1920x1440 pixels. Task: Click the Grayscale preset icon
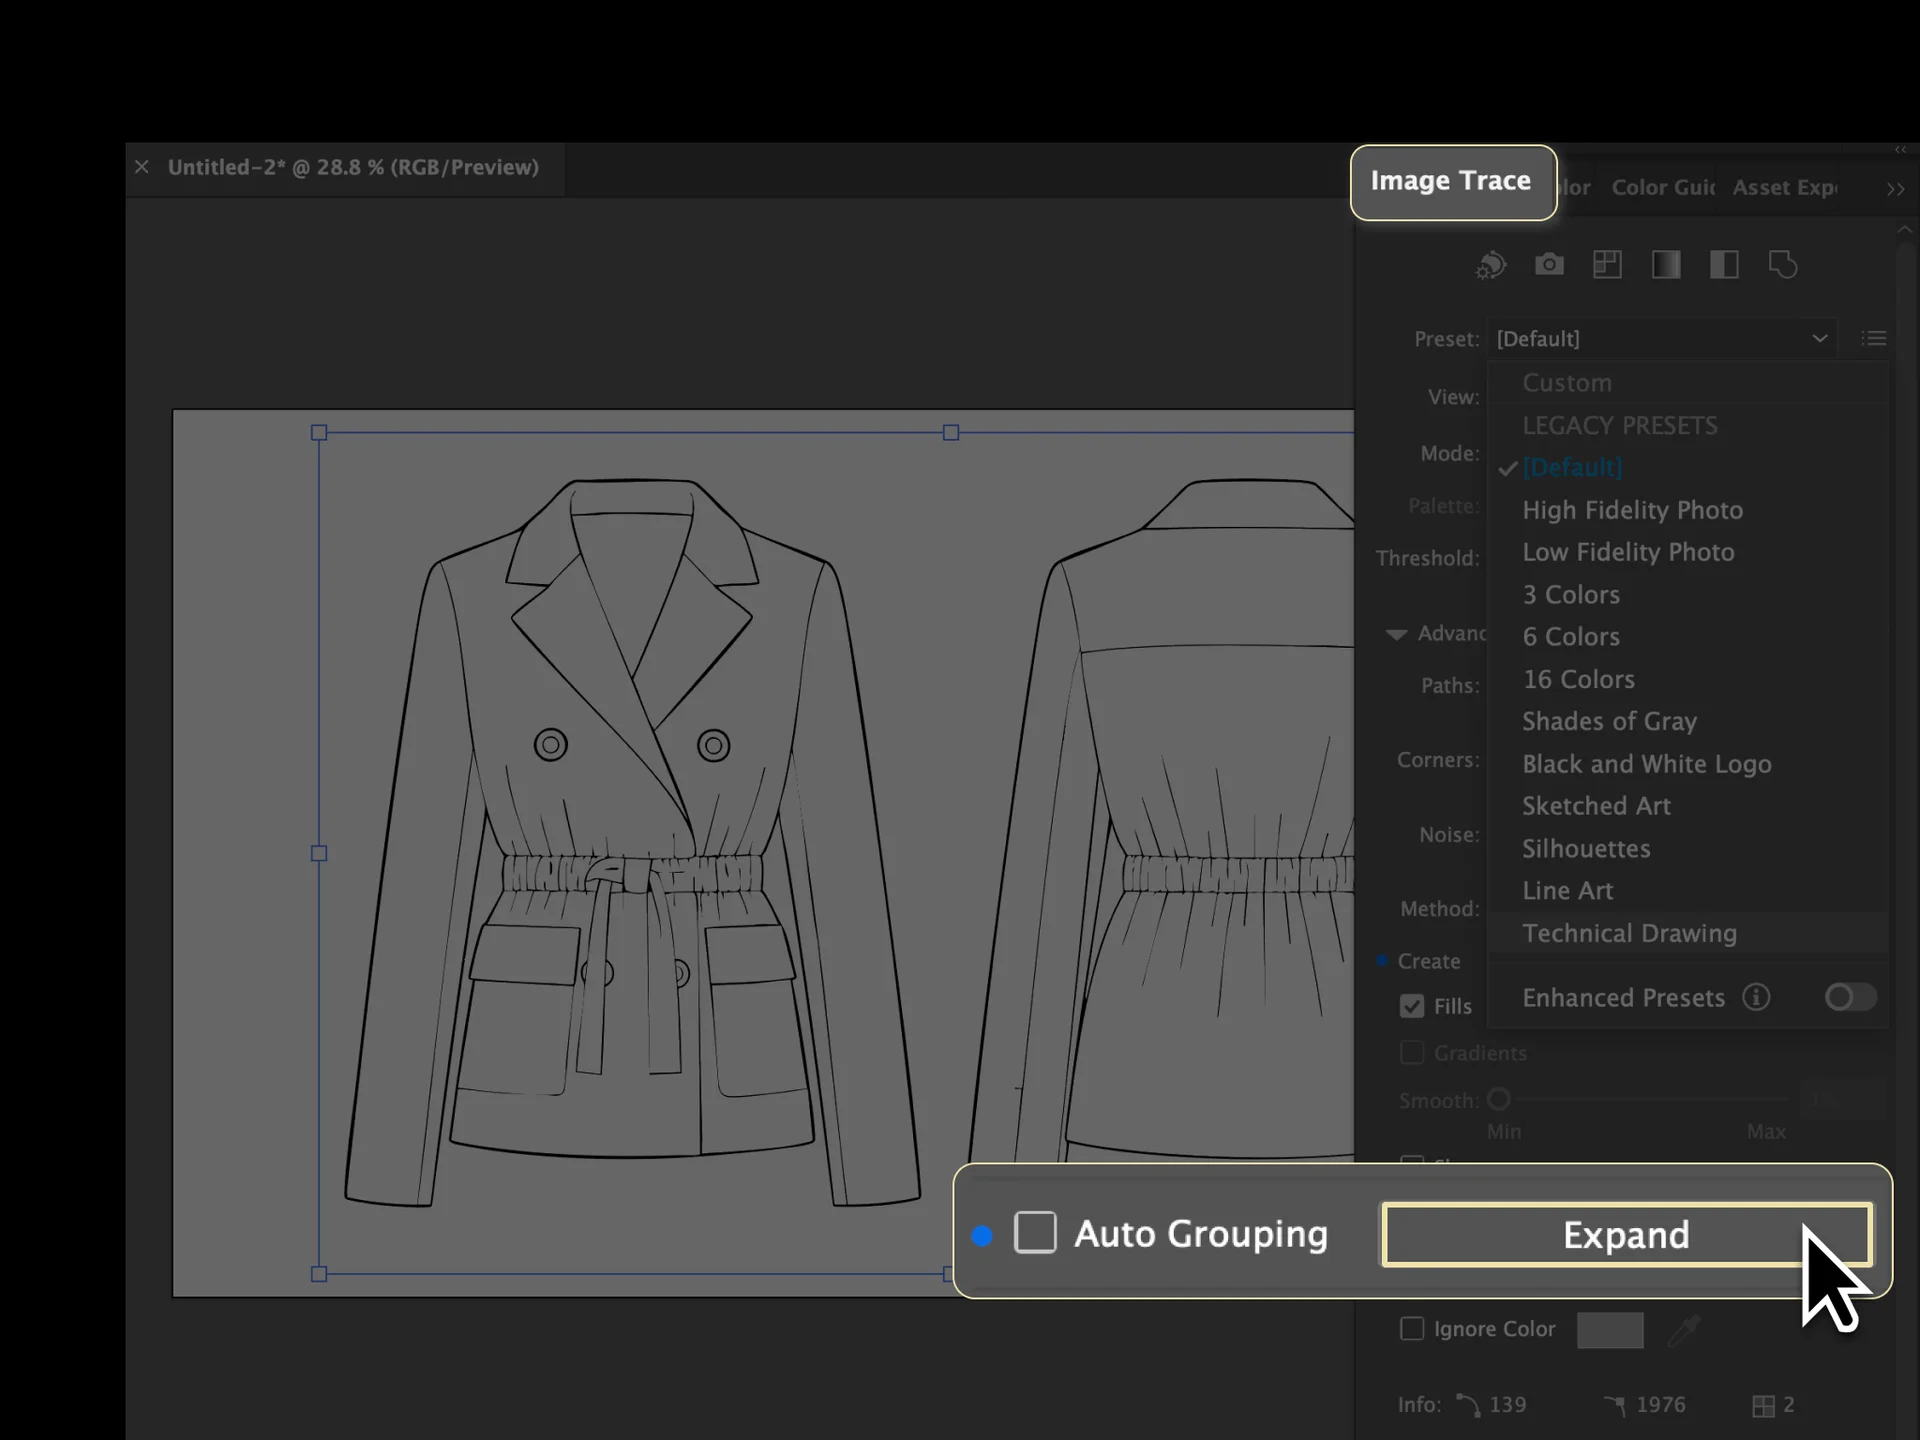[1666, 265]
